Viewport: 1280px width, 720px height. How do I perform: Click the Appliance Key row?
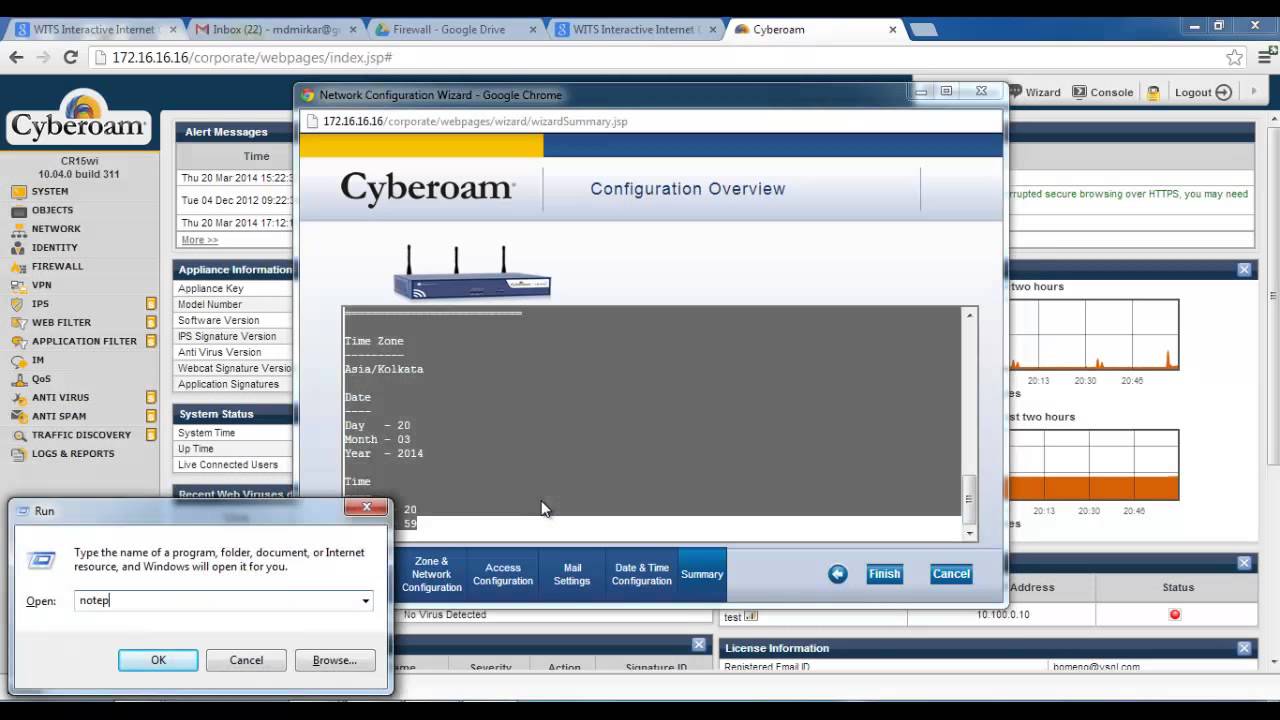point(234,288)
